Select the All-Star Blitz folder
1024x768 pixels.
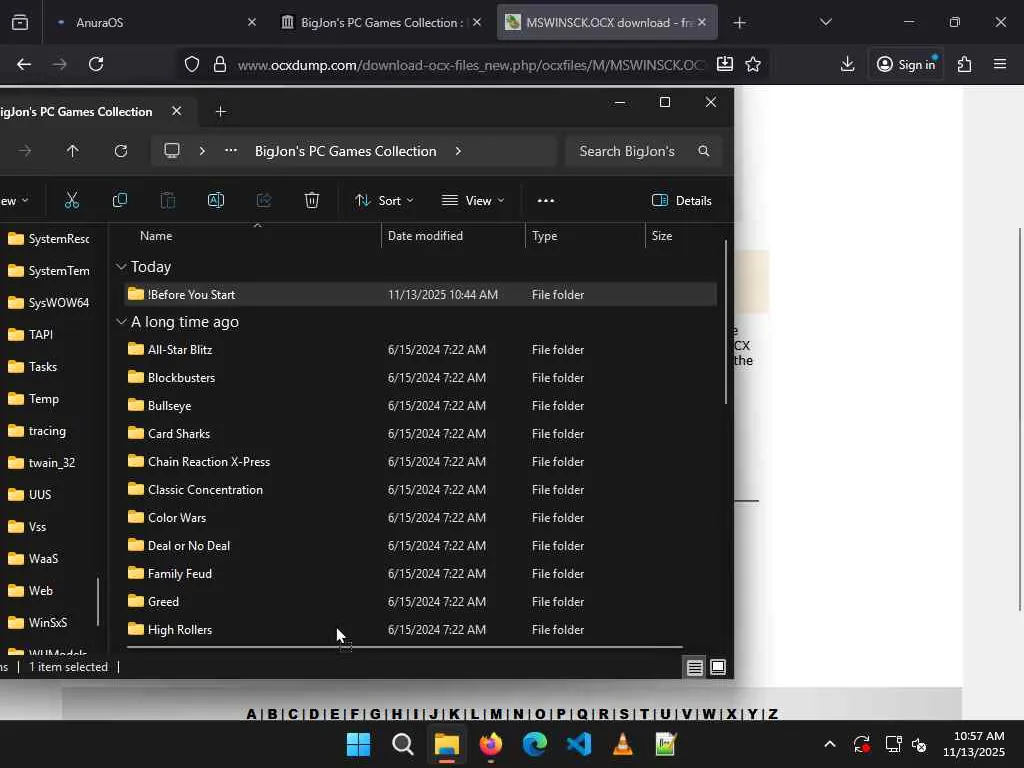[421, 349]
